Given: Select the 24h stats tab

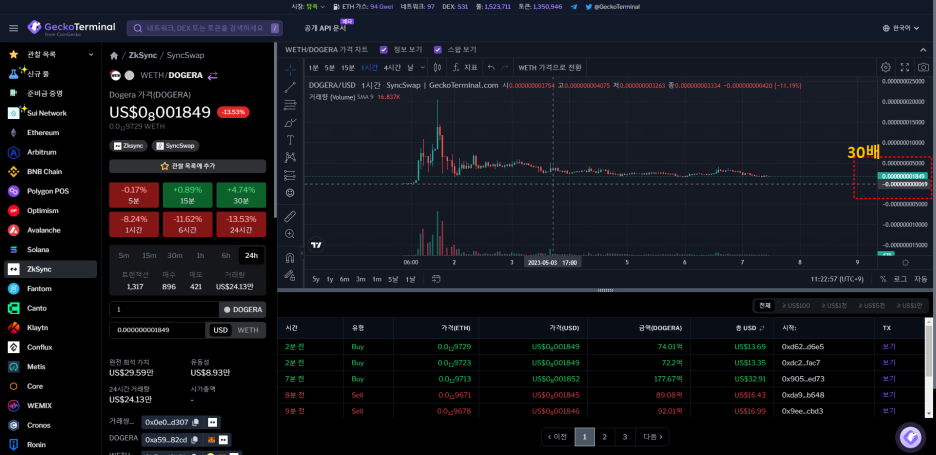Looking at the screenshot, I should click(x=251, y=256).
